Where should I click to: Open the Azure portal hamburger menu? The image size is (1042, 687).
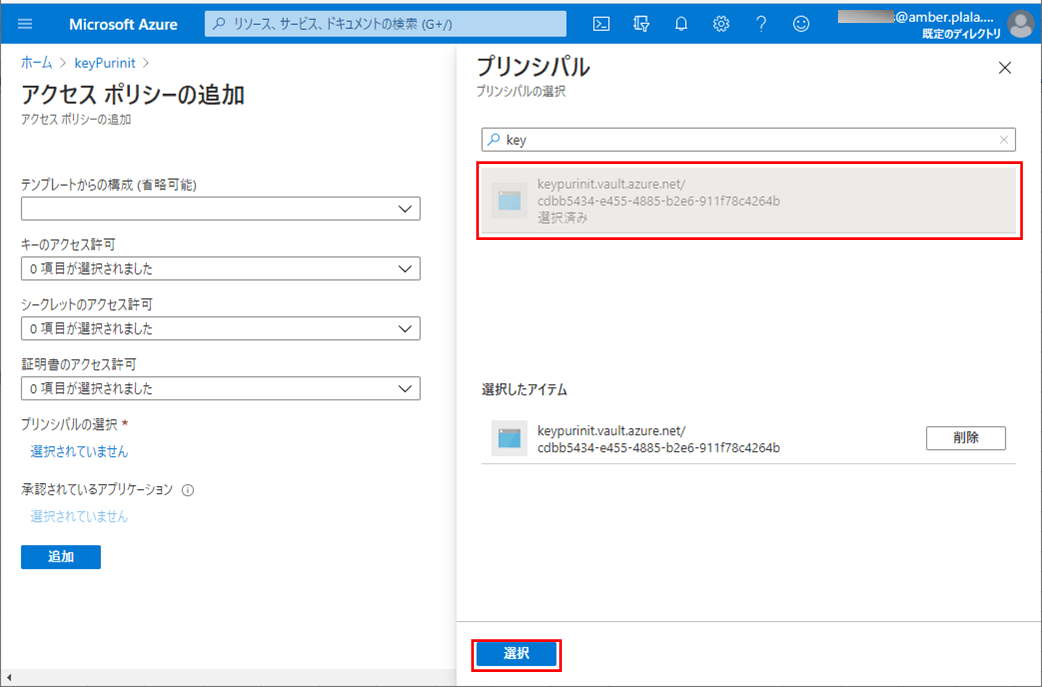(x=25, y=24)
